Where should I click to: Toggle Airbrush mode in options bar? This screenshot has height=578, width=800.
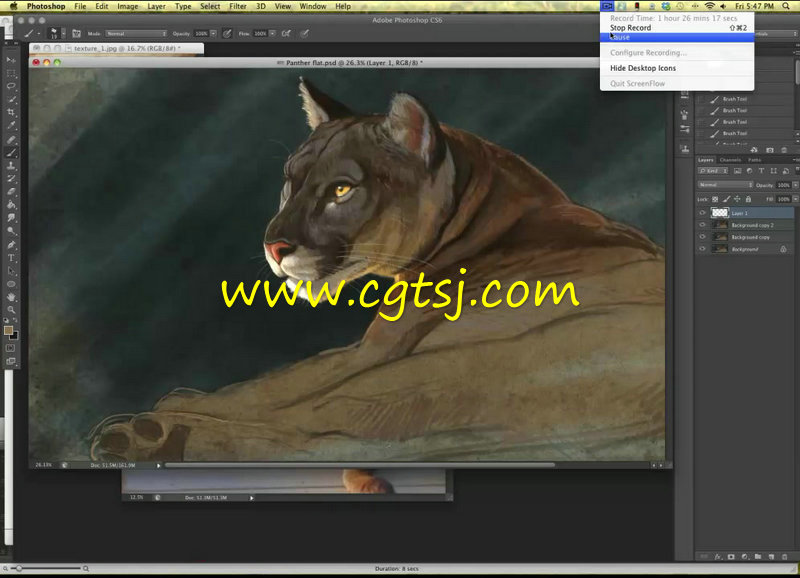click(286, 34)
